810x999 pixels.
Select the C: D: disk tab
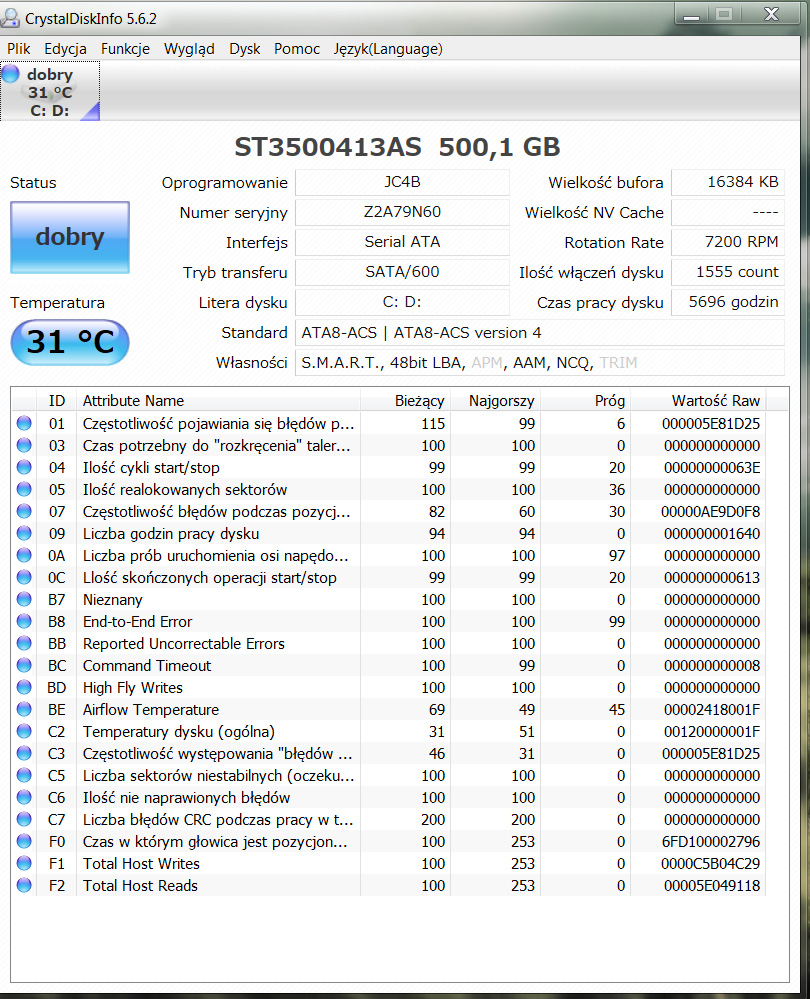pos(50,92)
